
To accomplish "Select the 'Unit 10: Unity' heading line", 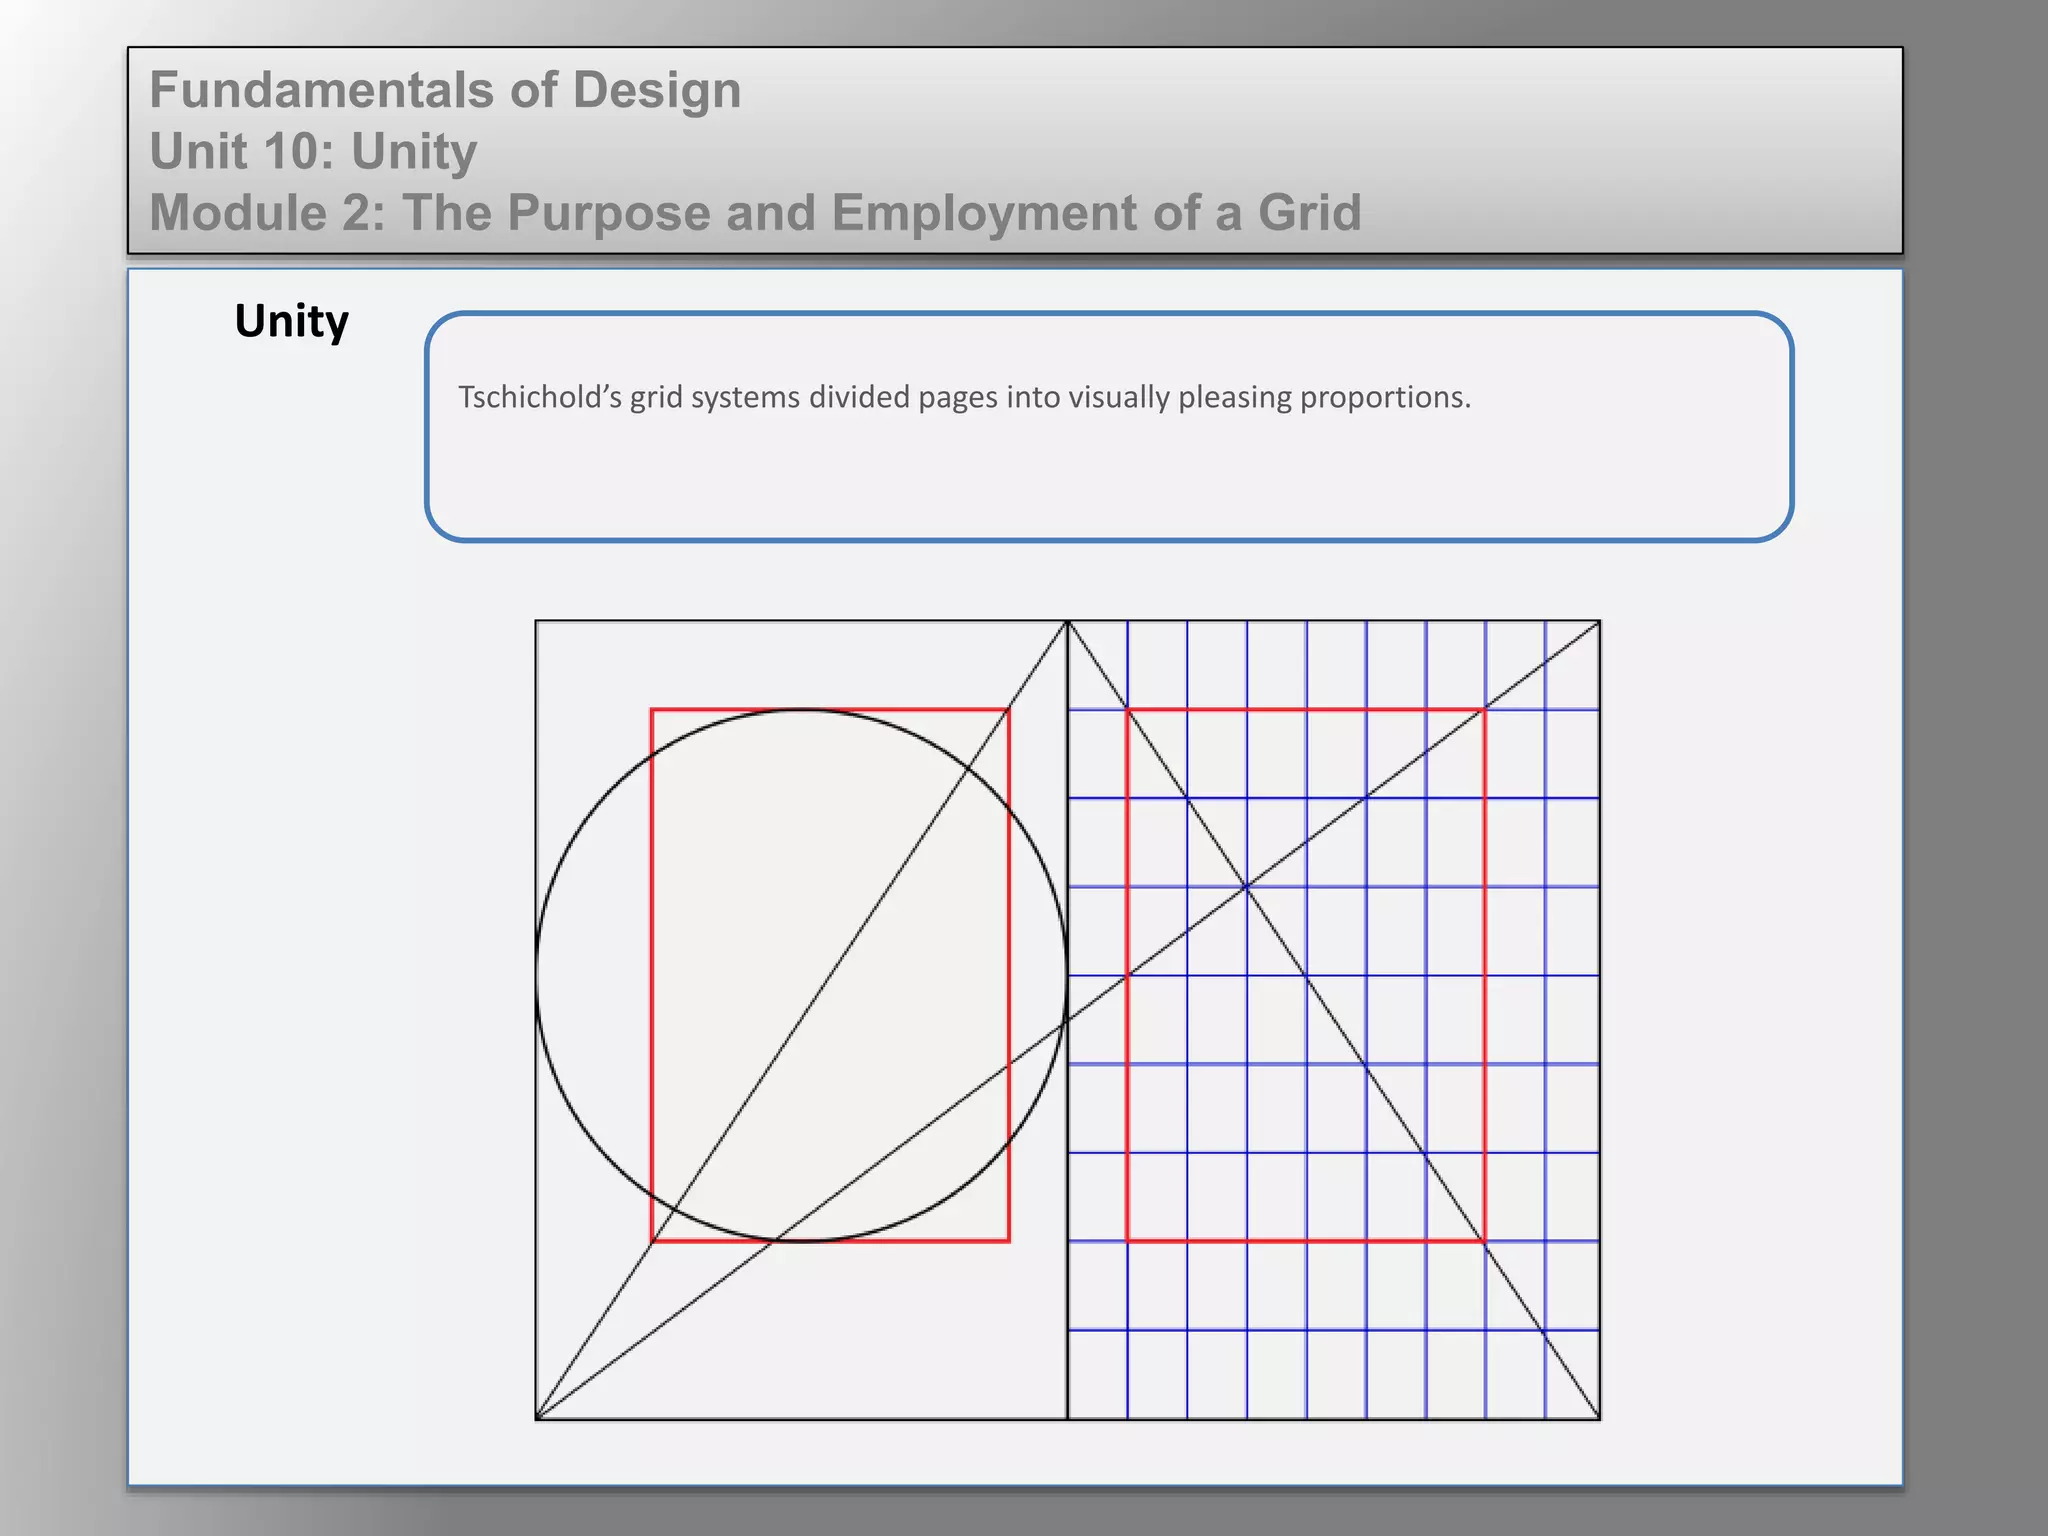I will pos(313,152).
